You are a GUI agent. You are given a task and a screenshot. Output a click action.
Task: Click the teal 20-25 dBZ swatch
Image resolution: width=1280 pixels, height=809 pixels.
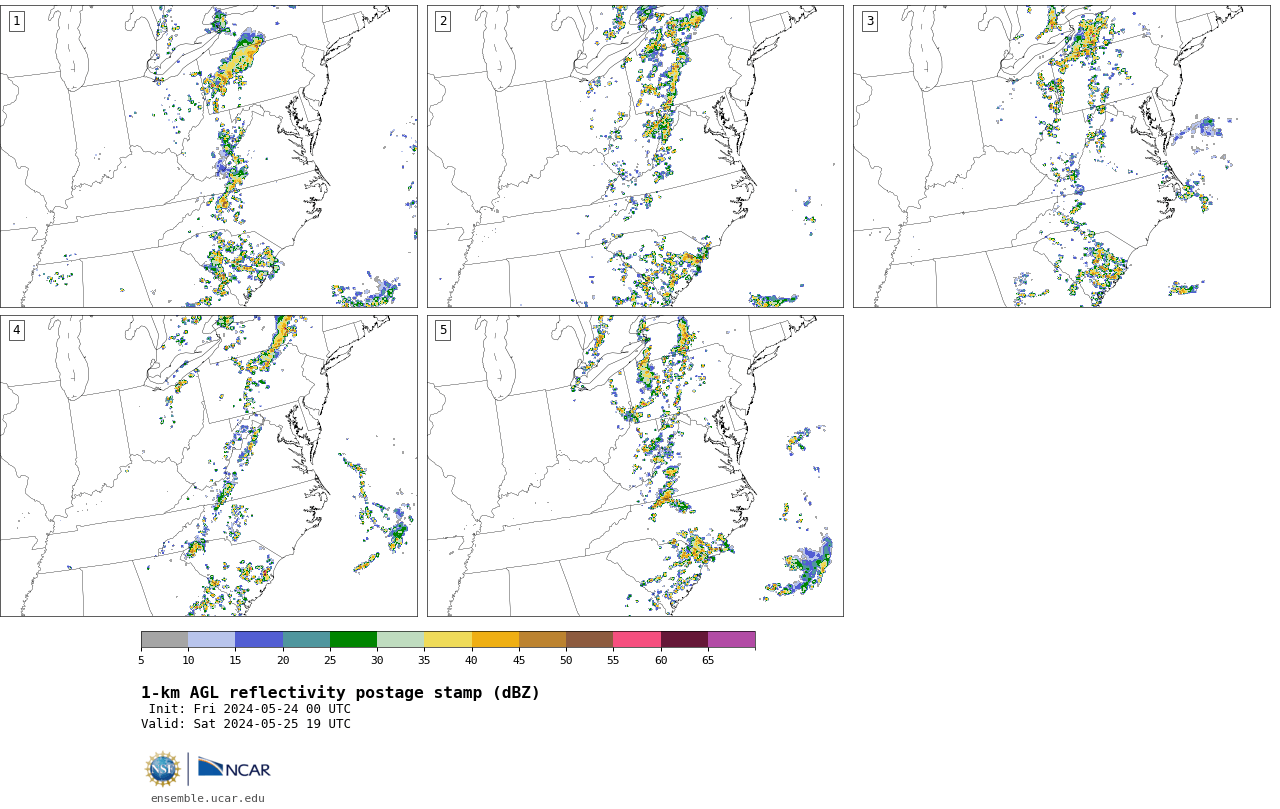306,640
